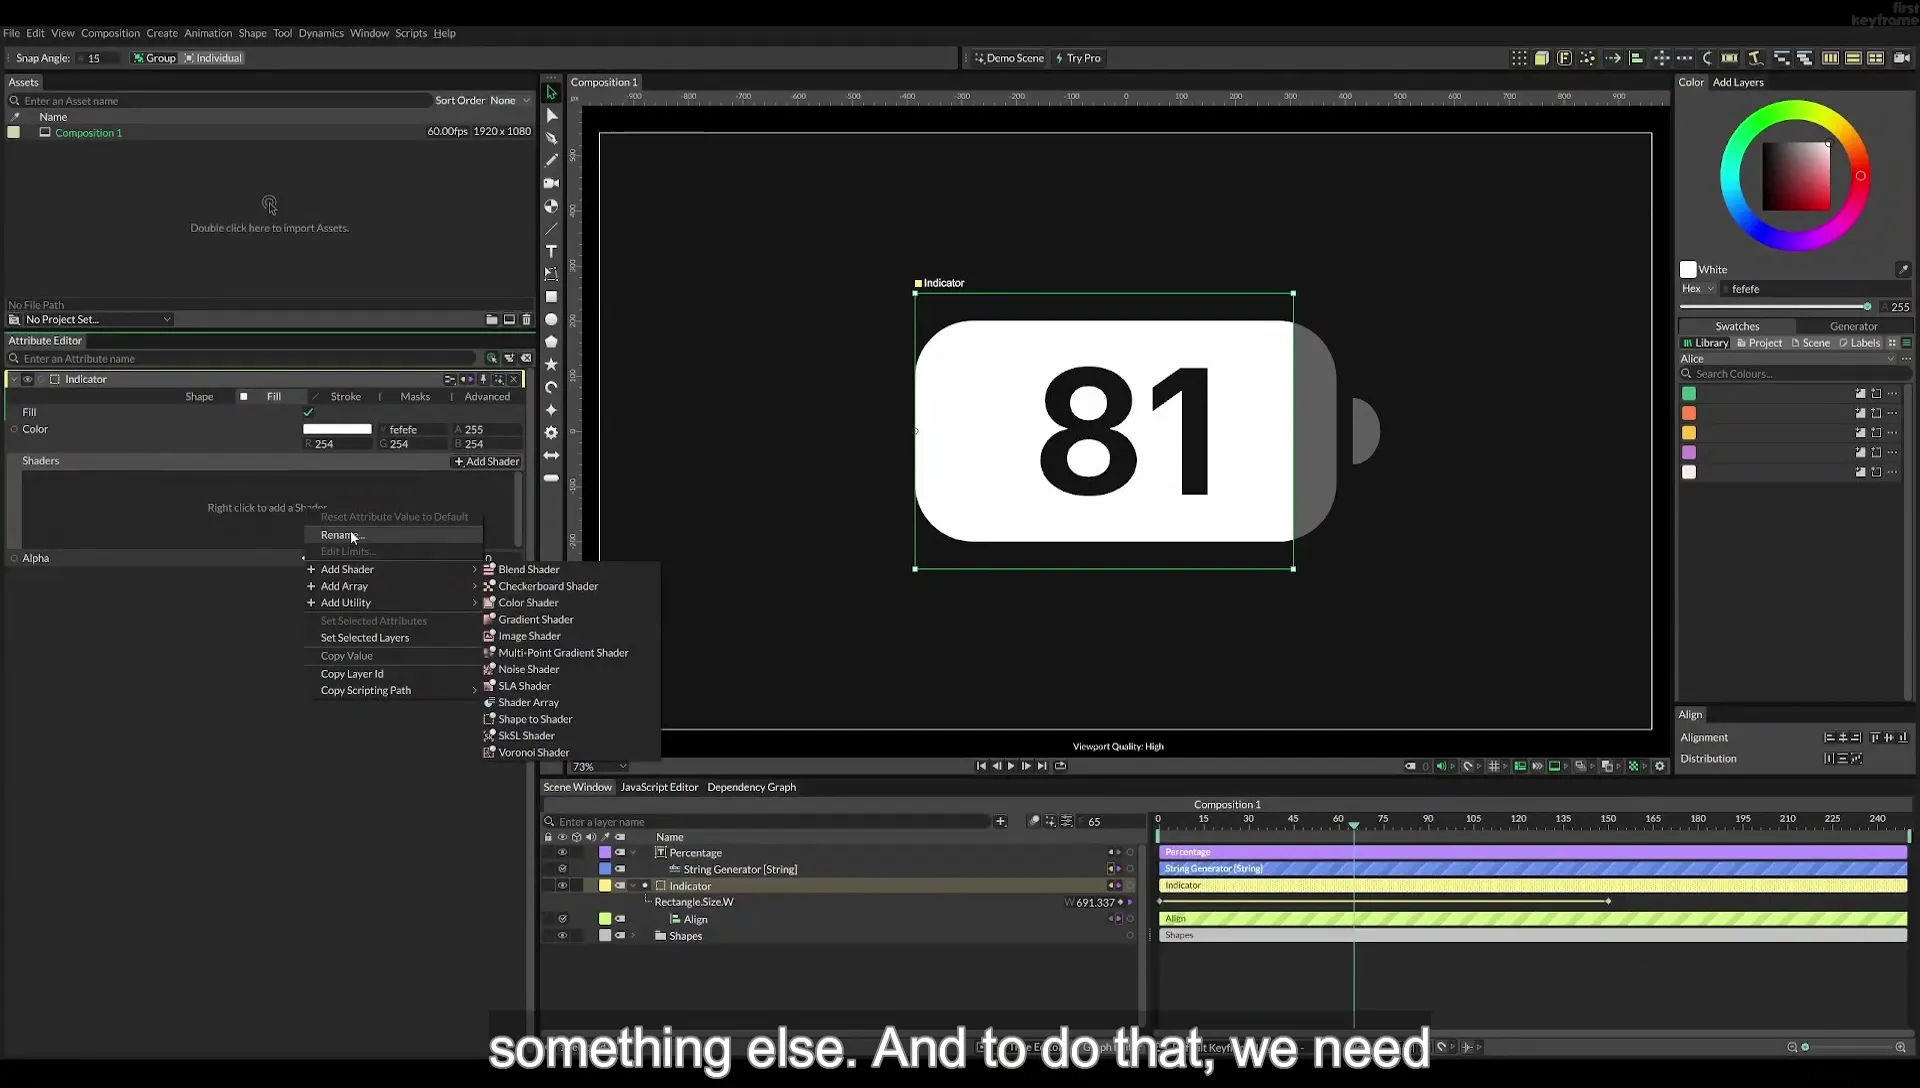Switch to the JavaScript Editor tab
Screen dimensions: 1920x1088
(x=659, y=787)
